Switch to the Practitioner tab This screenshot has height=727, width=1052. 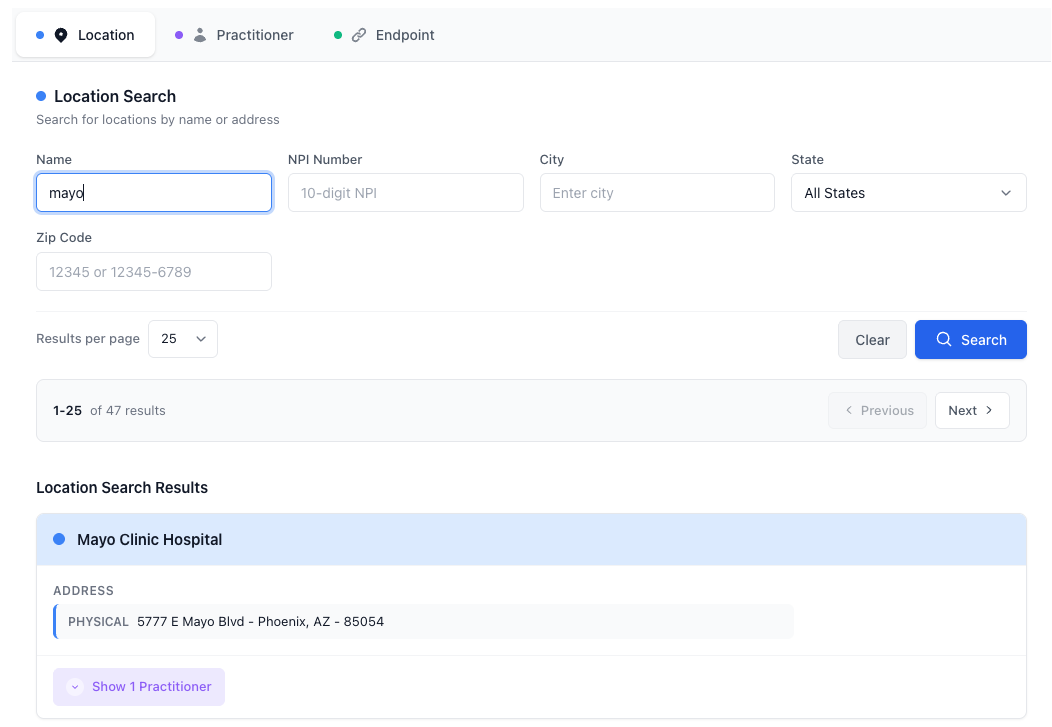tap(235, 35)
